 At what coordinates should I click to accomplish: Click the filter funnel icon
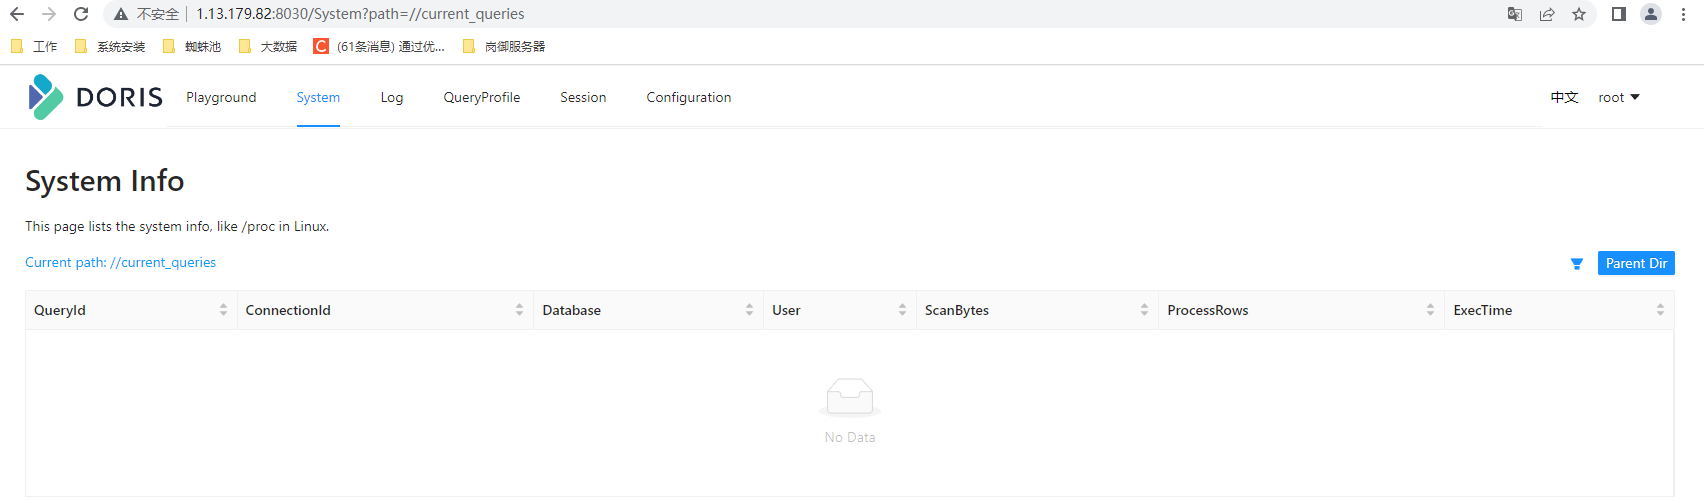pyautogui.click(x=1576, y=264)
